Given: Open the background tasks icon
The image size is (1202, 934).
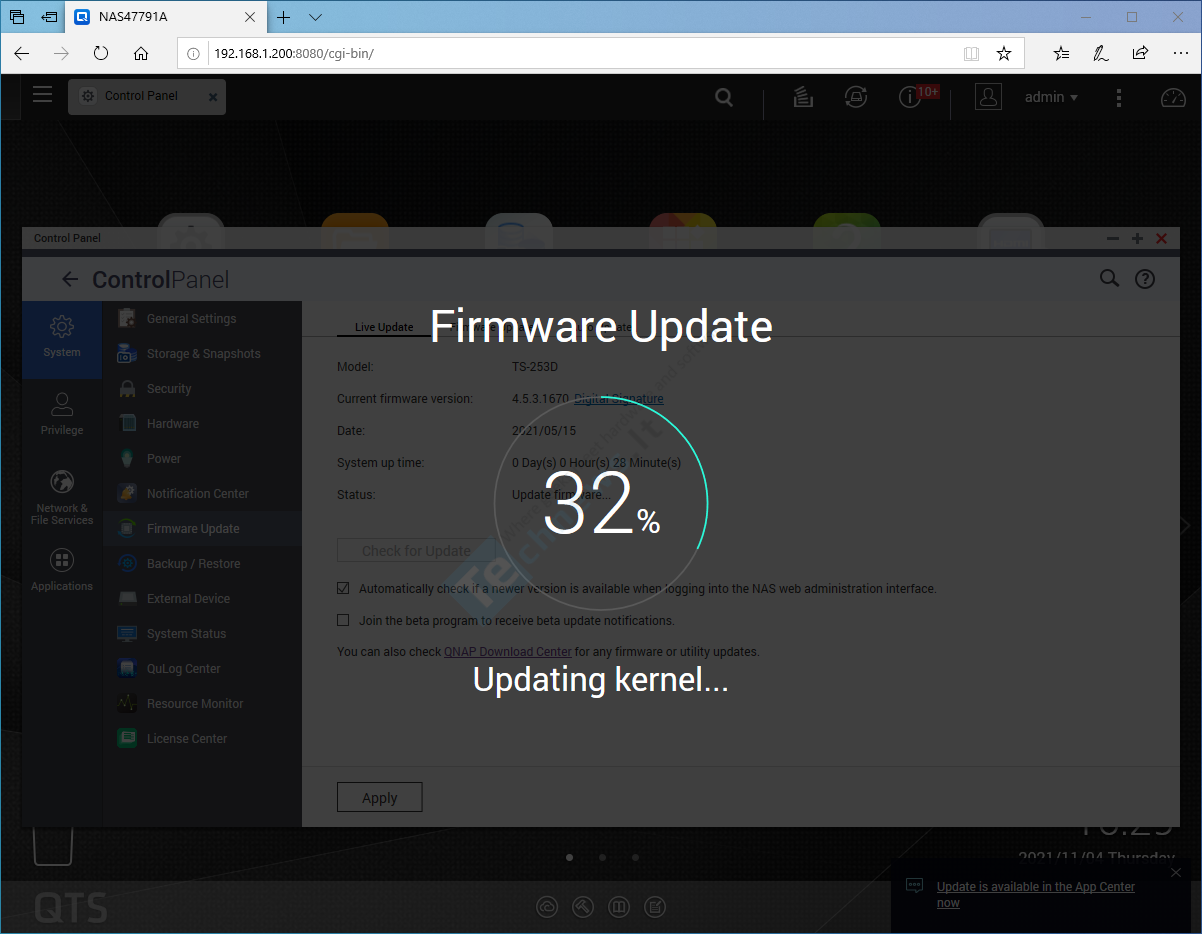Looking at the screenshot, I should point(802,97).
